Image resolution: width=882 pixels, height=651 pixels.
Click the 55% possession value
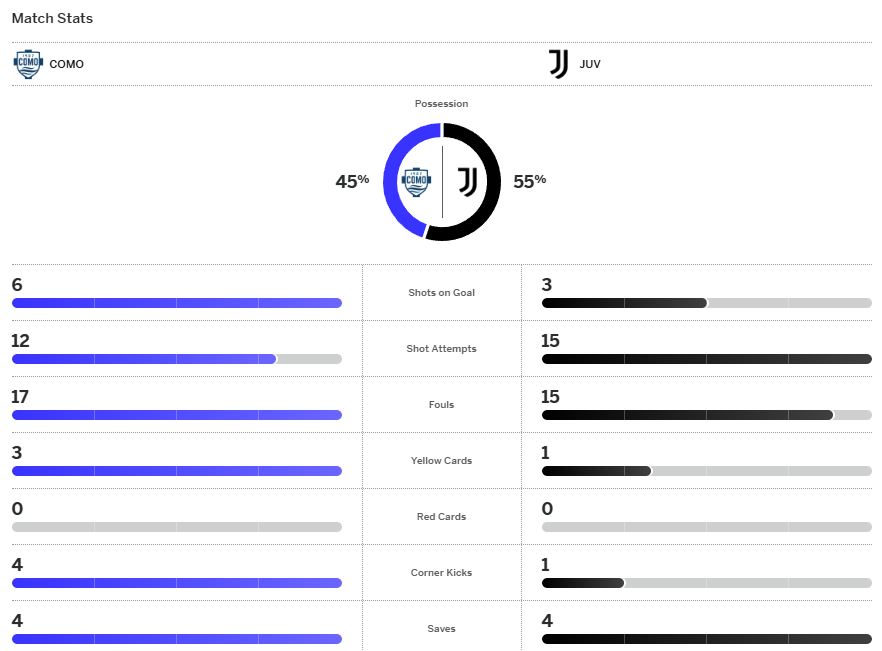(530, 181)
